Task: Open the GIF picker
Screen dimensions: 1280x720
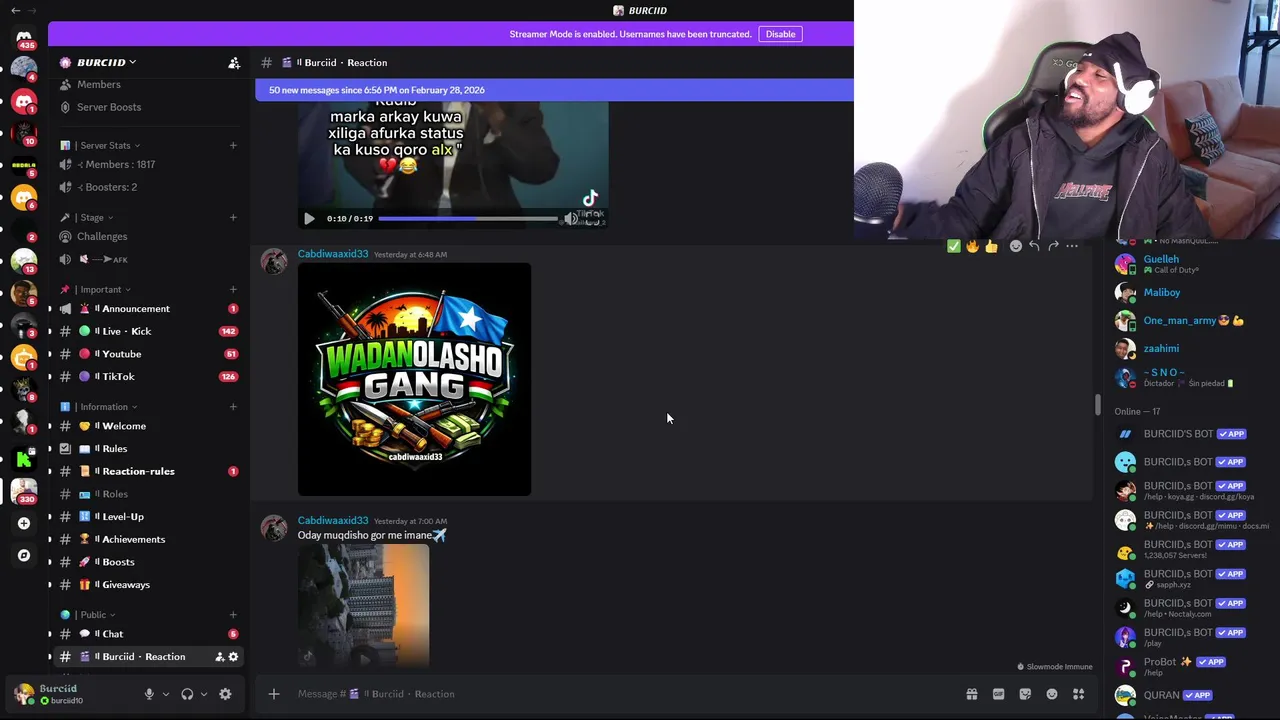Action: (x=998, y=694)
